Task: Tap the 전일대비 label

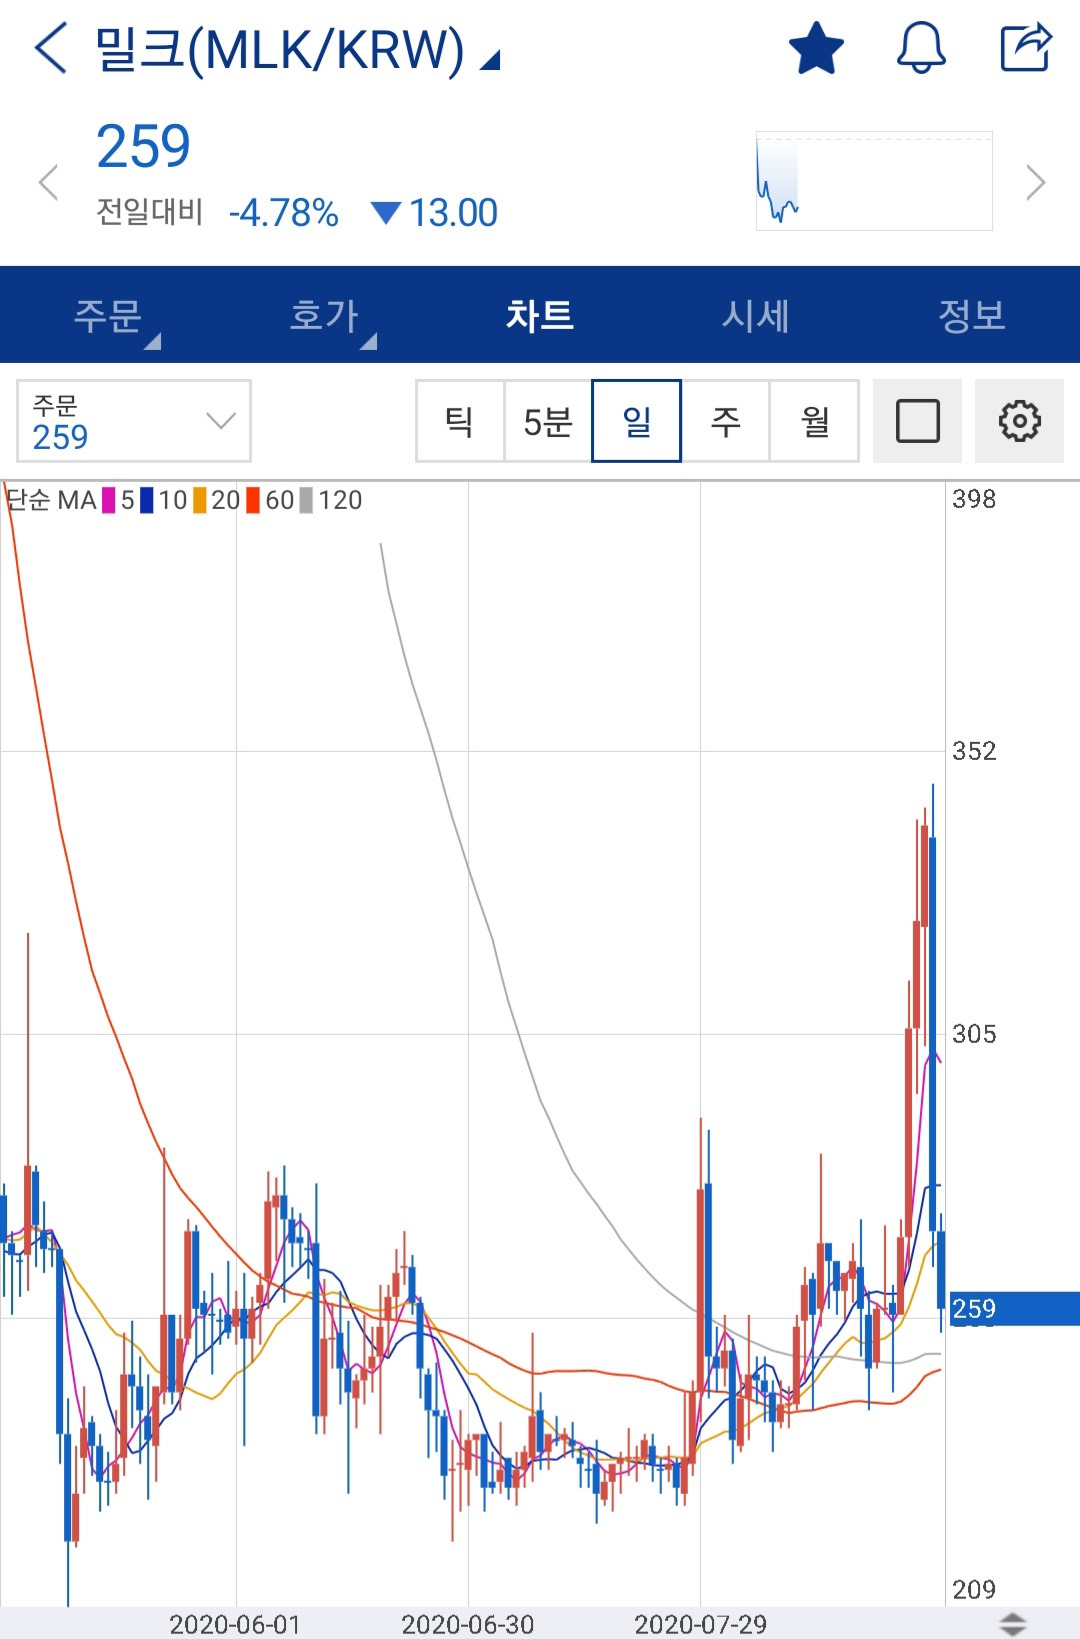Action: coord(150,213)
